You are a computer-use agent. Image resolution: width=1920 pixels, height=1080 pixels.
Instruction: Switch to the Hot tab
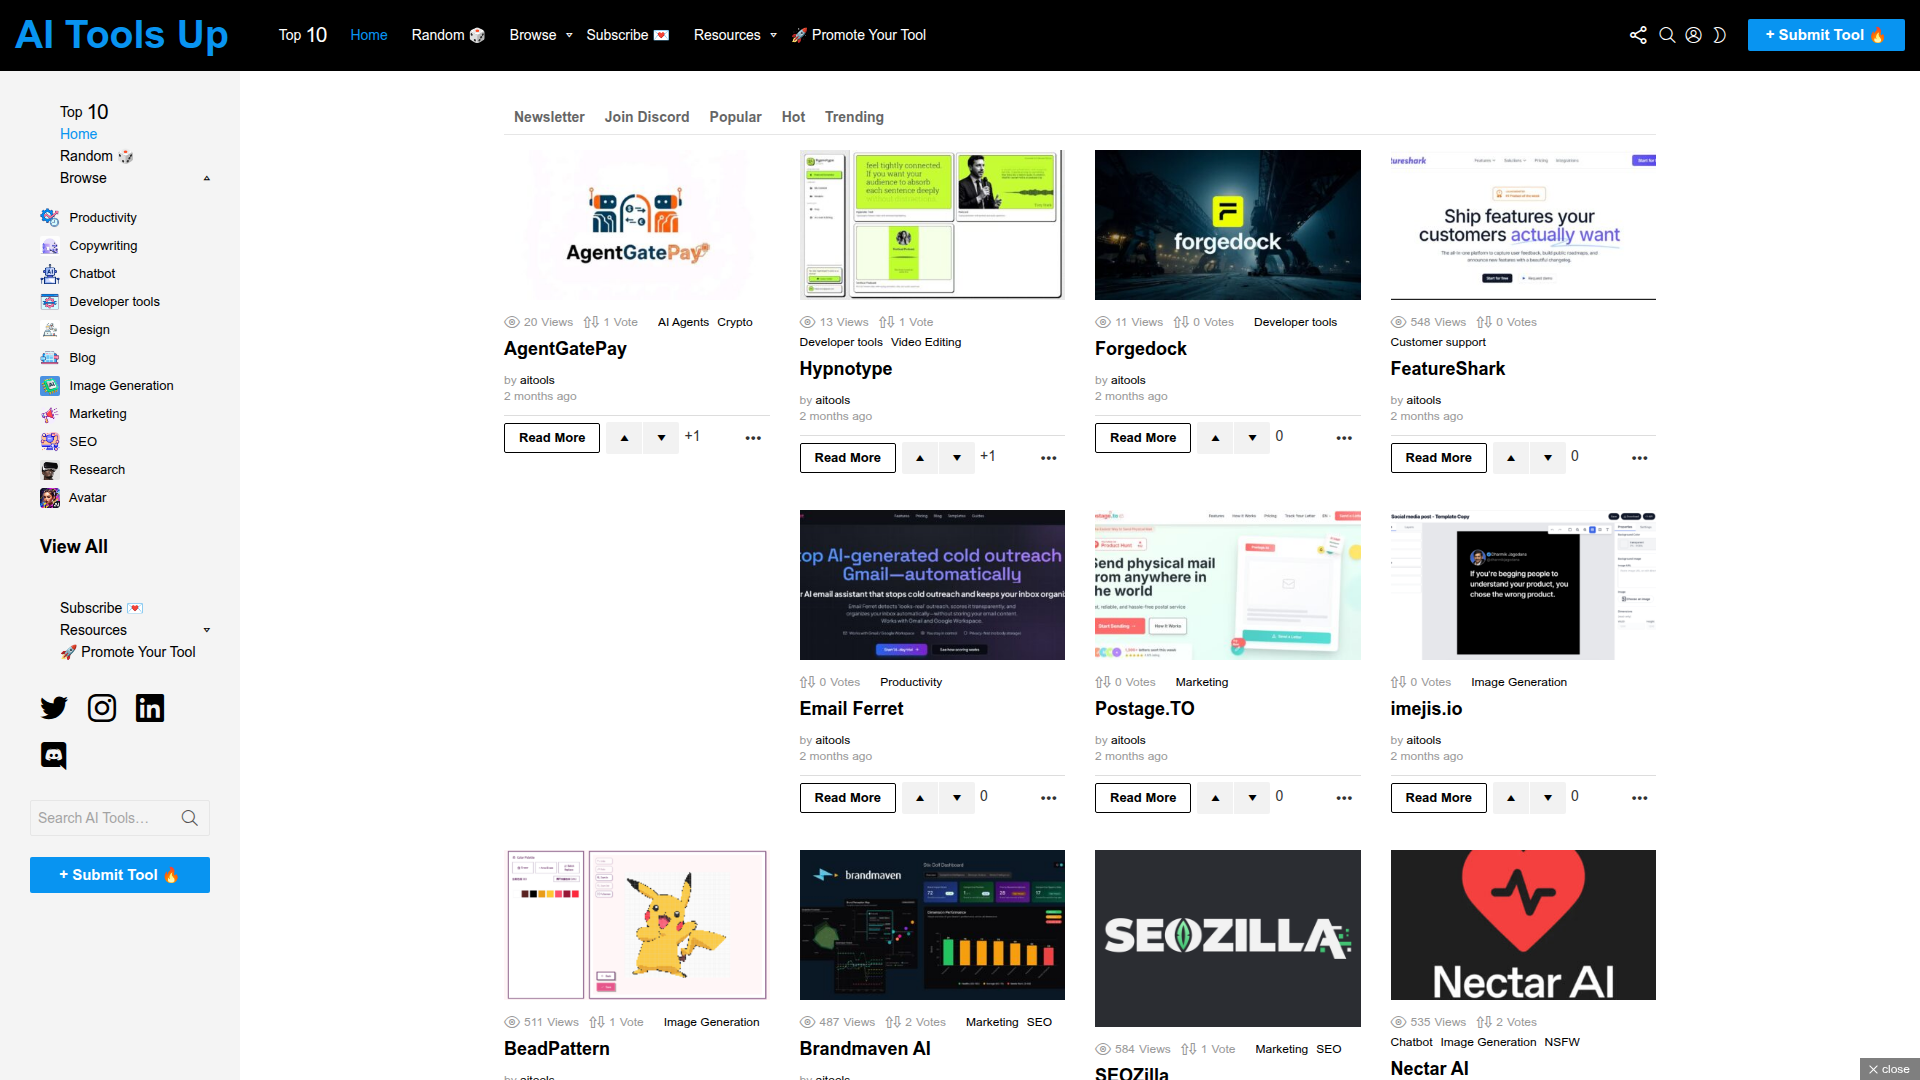tap(793, 117)
